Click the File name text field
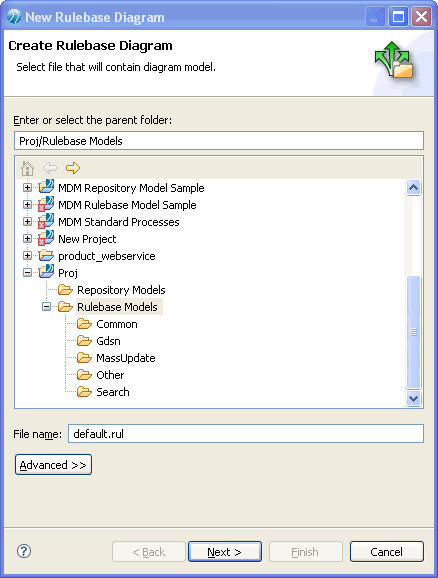438x578 pixels. click(246, 434)
